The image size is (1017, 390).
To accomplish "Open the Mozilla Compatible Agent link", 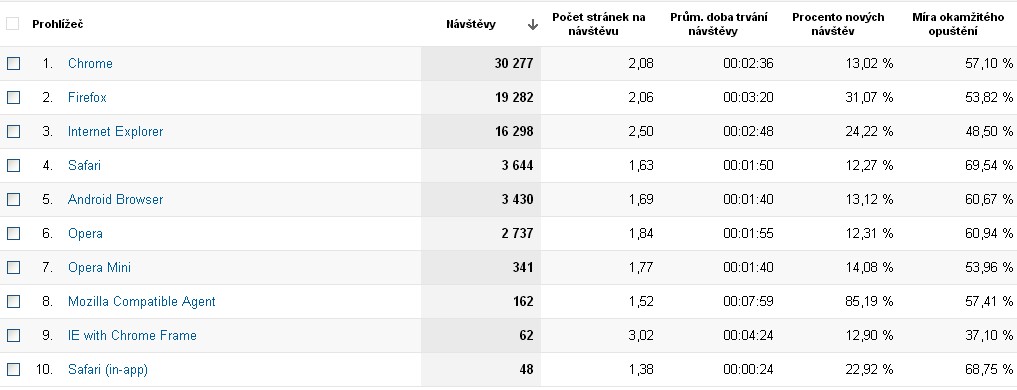I will (141, 302).
